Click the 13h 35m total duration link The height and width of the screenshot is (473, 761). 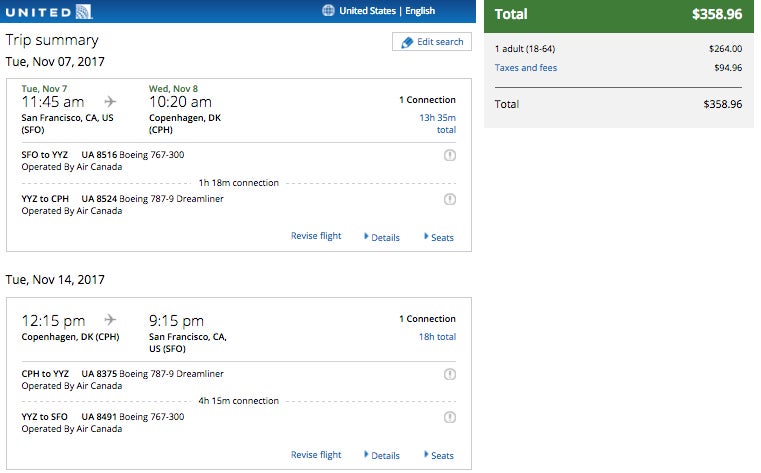[437, 123]
